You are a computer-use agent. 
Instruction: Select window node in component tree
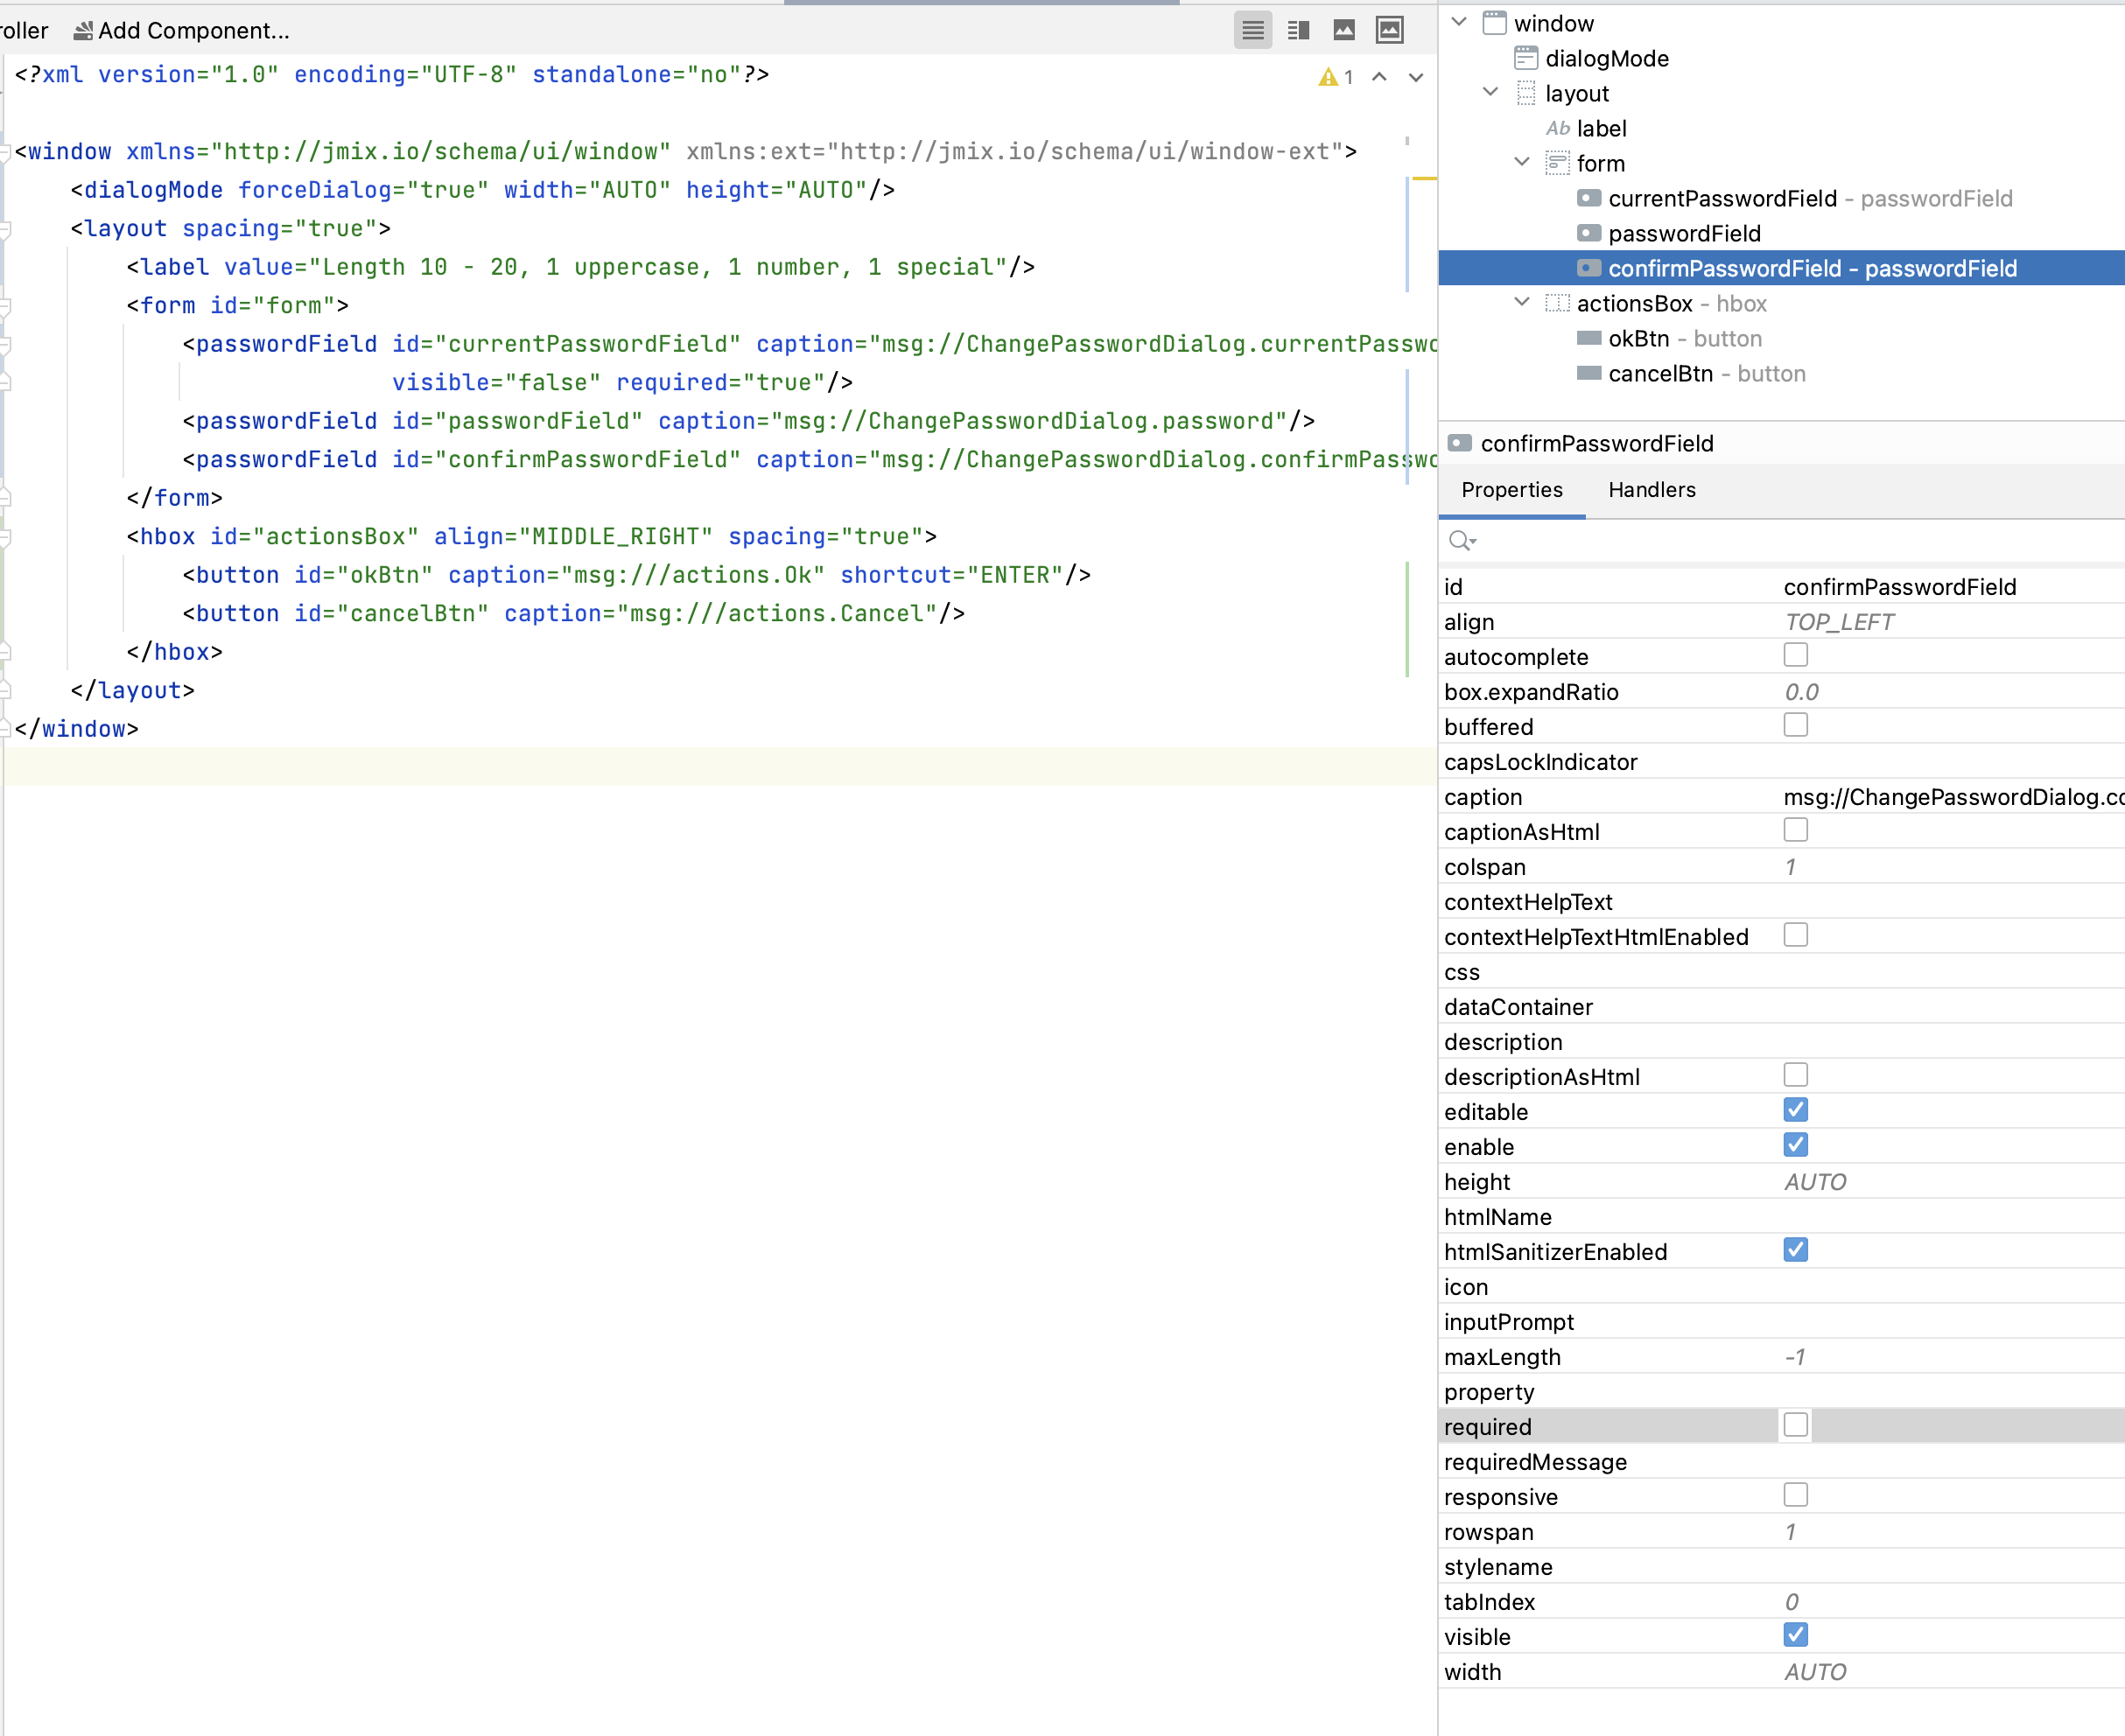click(x=1553, y=23)
